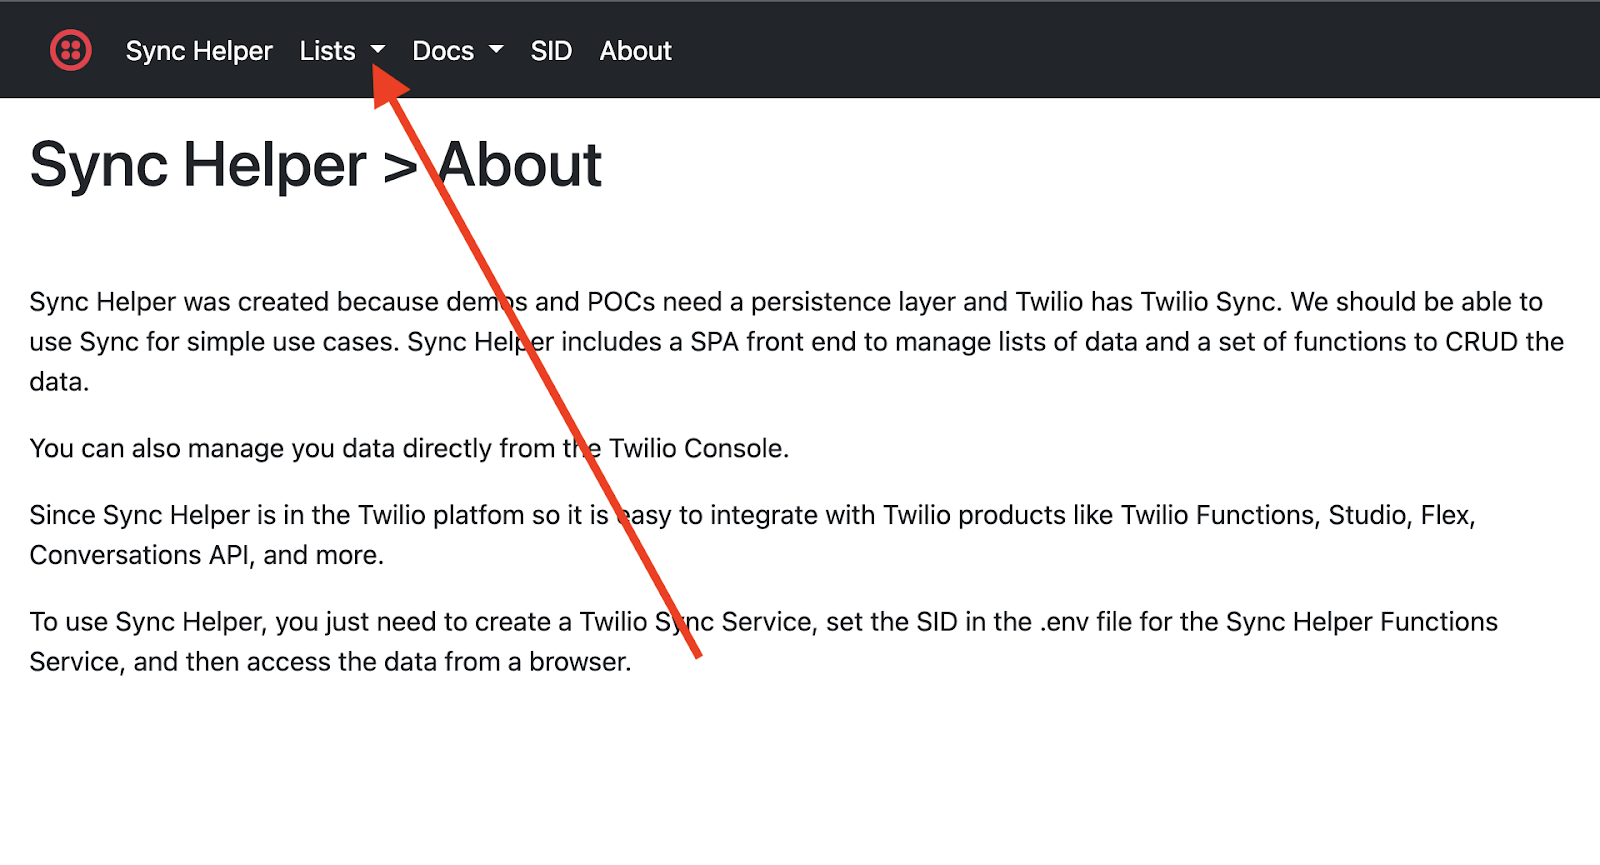Click the Twilio logo icon
Viewport: 1600px width, 865px height.
(x=71, y=50)
